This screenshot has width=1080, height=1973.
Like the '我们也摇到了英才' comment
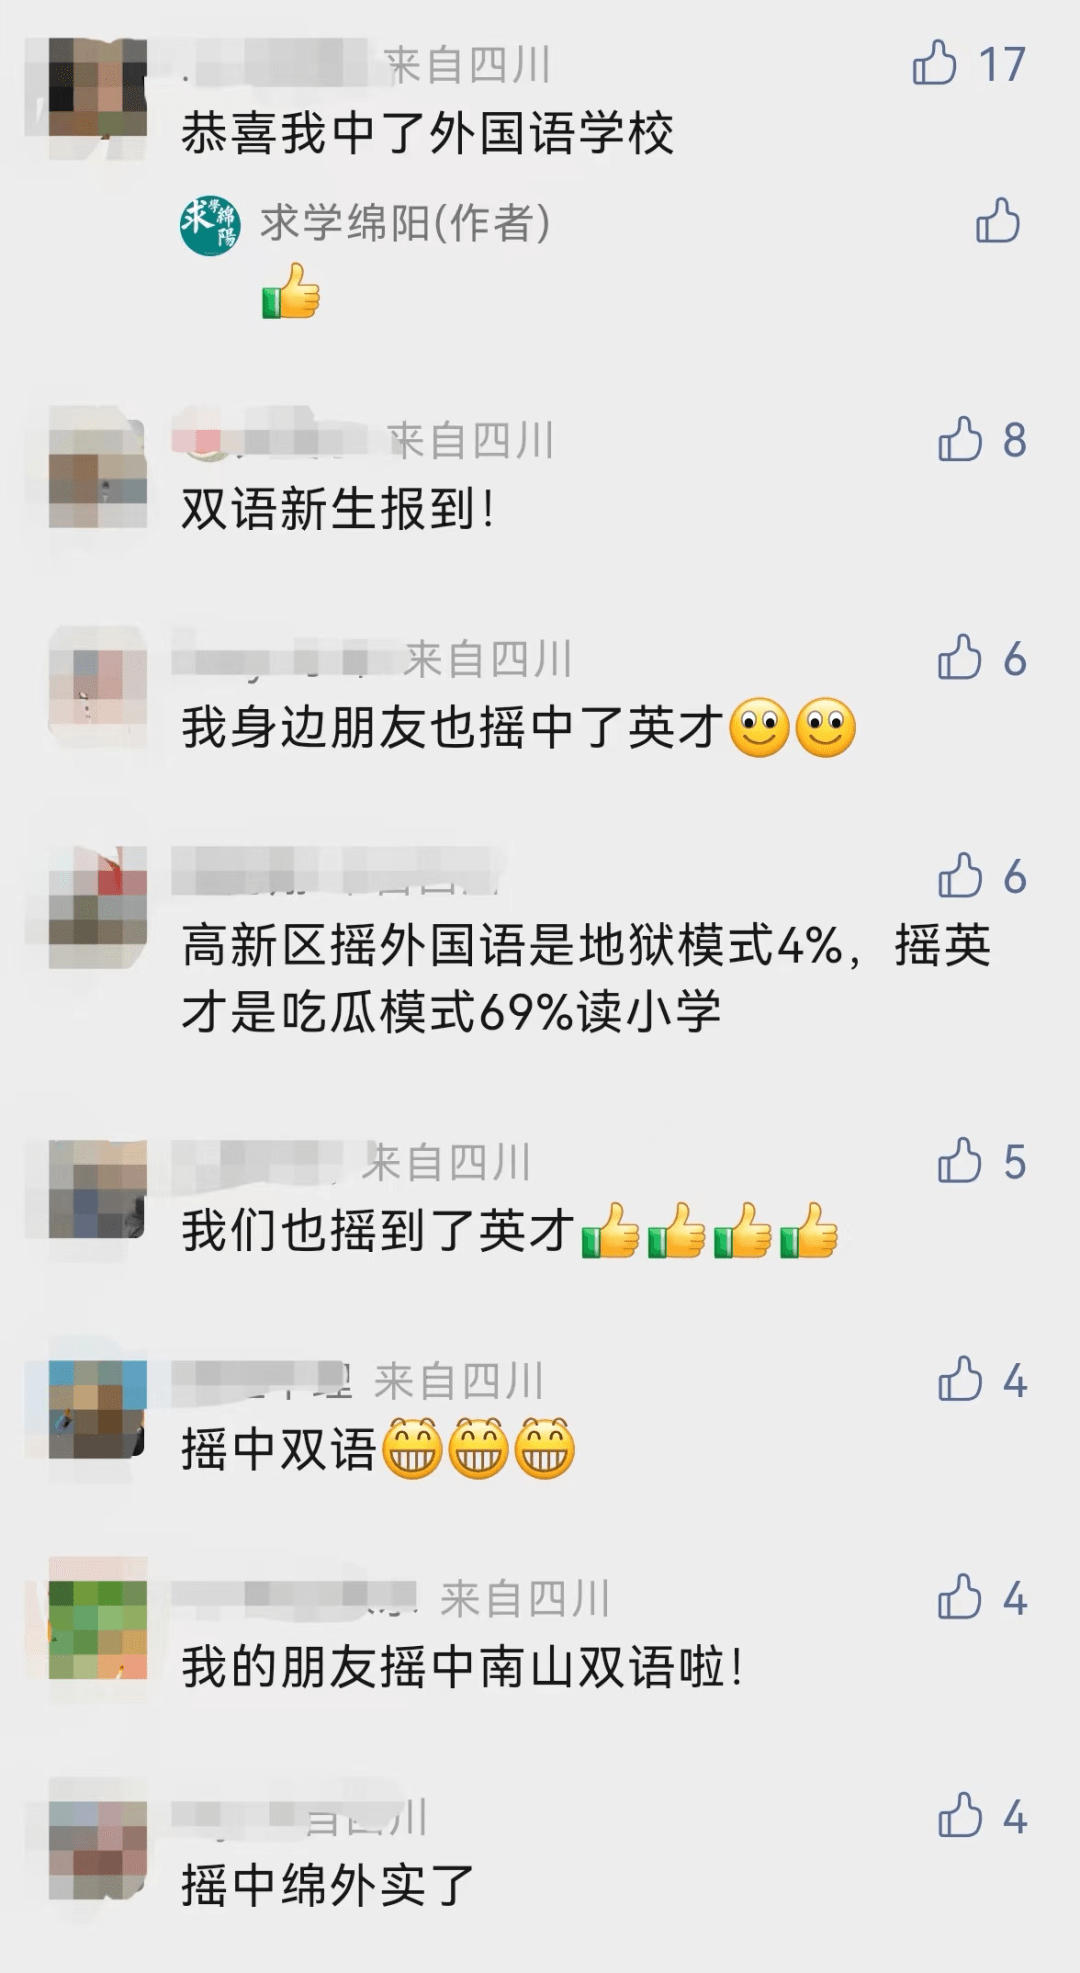pos(960,1161)
